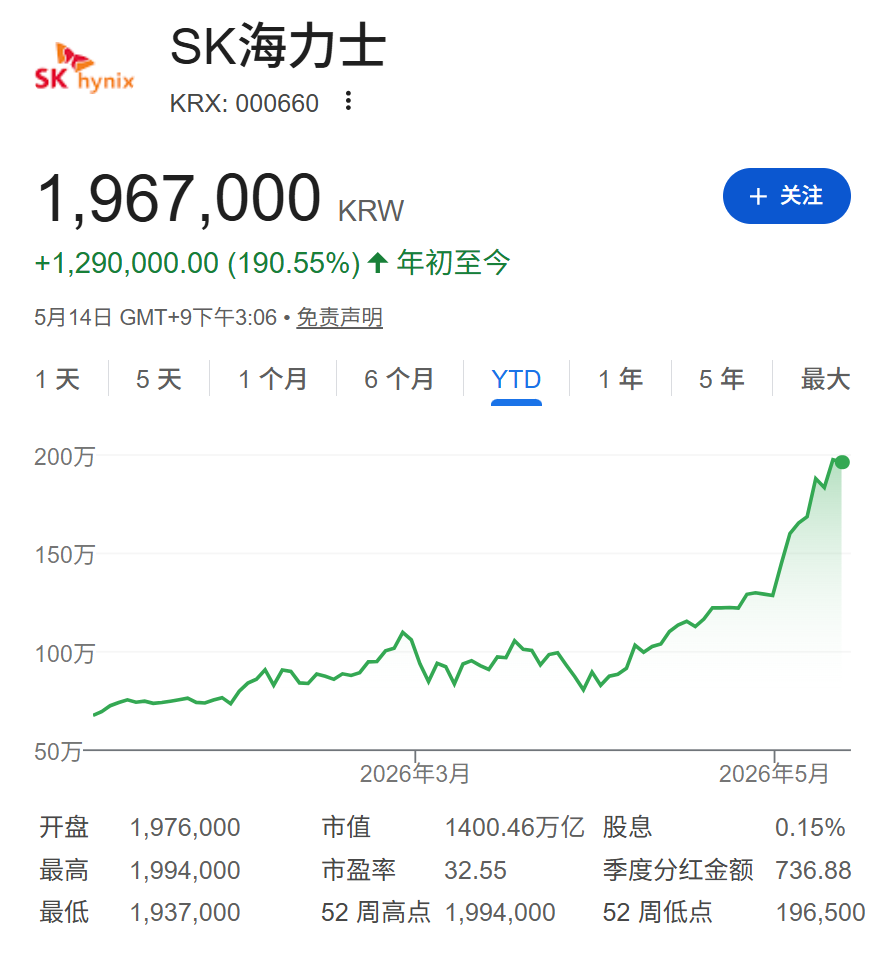Click the 市值 value 1400.46万亿
Screen dimensions: 870x968
point(514,827)
